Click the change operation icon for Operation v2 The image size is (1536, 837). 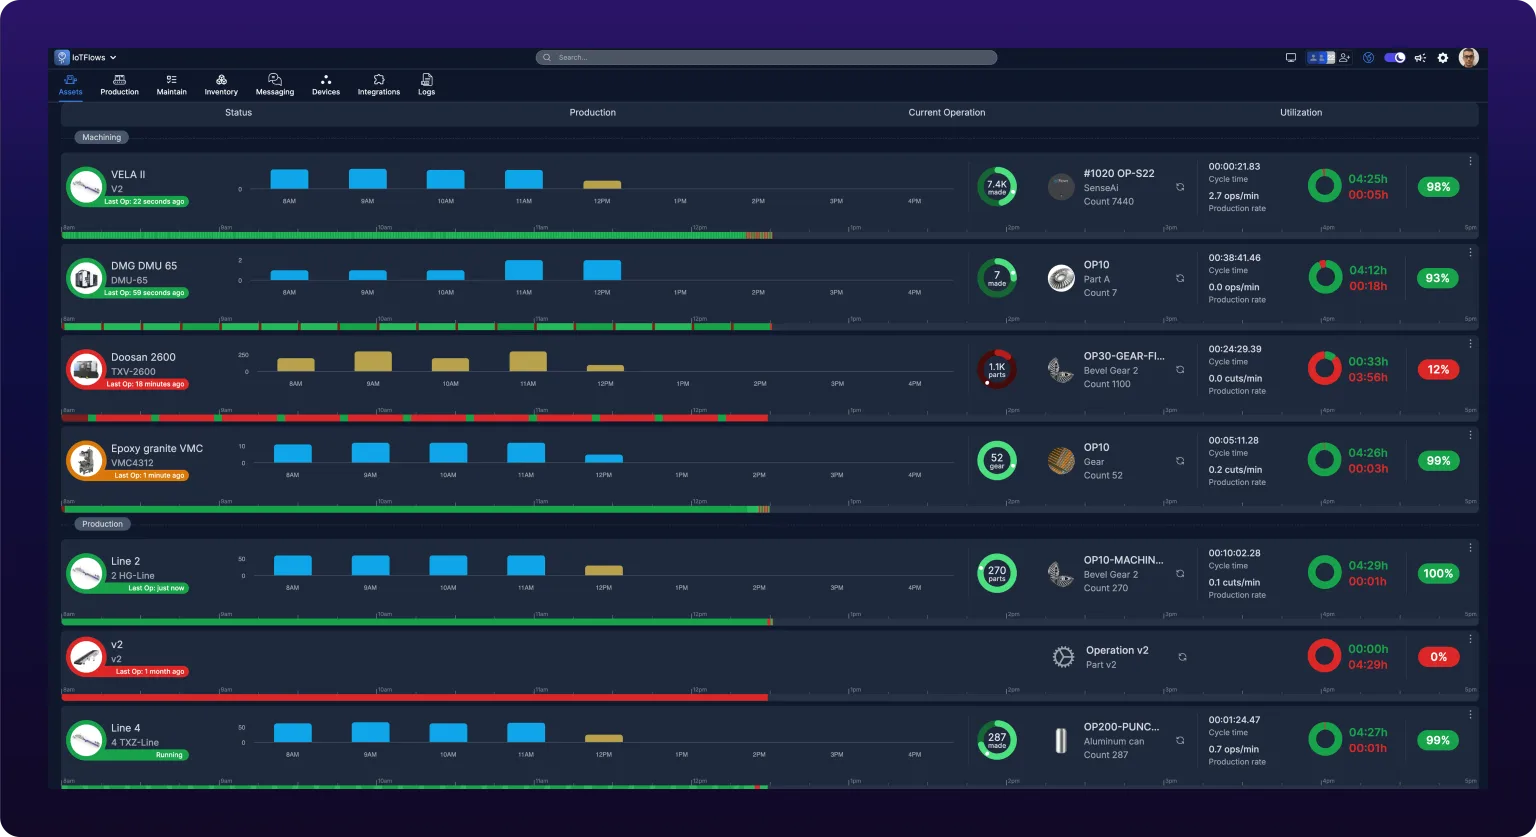coord(1182,657)
